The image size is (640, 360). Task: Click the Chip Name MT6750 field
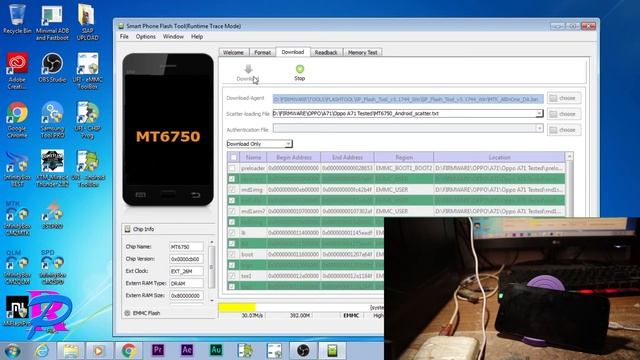[x=186, y=247]
